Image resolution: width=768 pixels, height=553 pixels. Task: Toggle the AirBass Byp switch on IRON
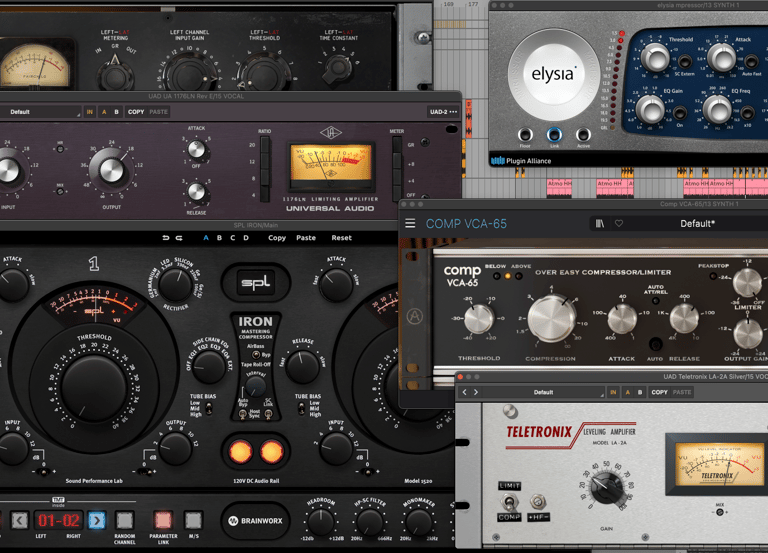click(255, 355)
